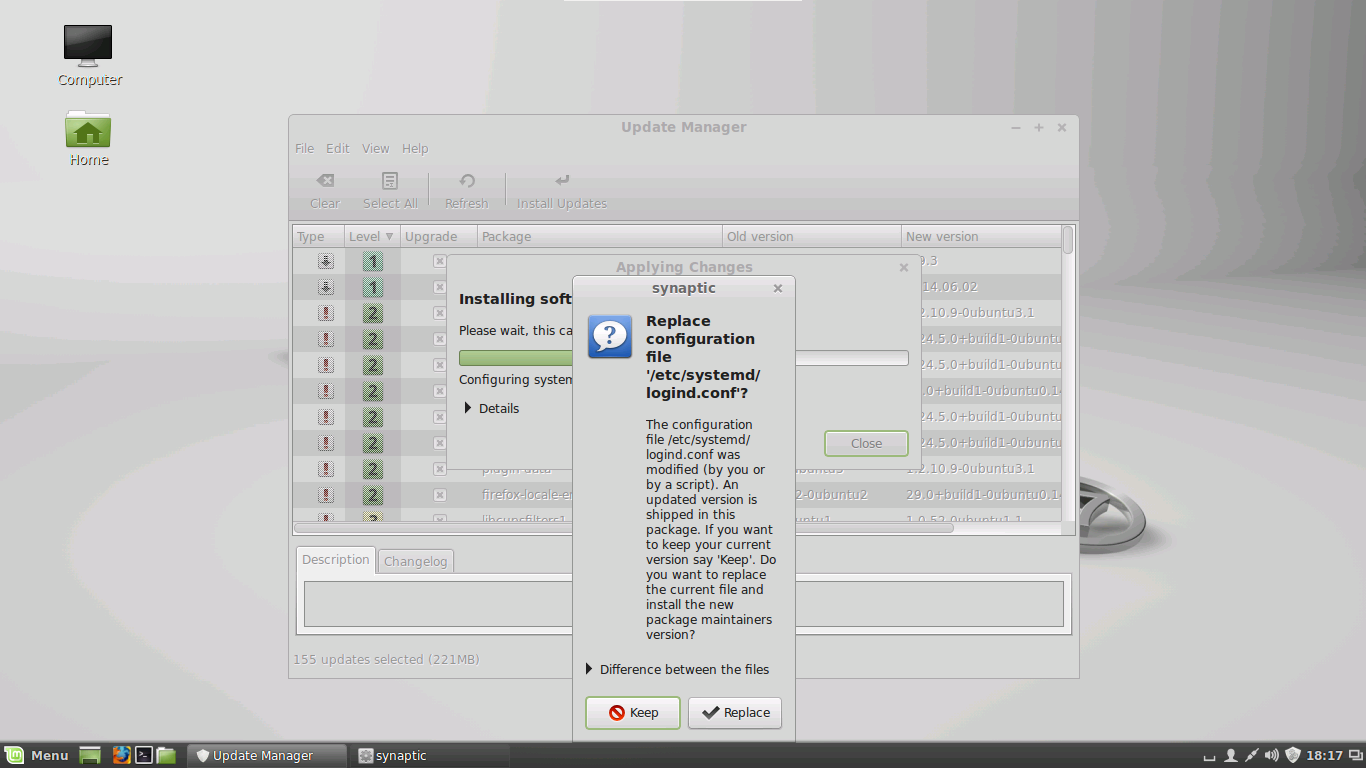The image size is (1366, 768).
Task: Open the file manager panel launcher
Action: pos(166,755)
